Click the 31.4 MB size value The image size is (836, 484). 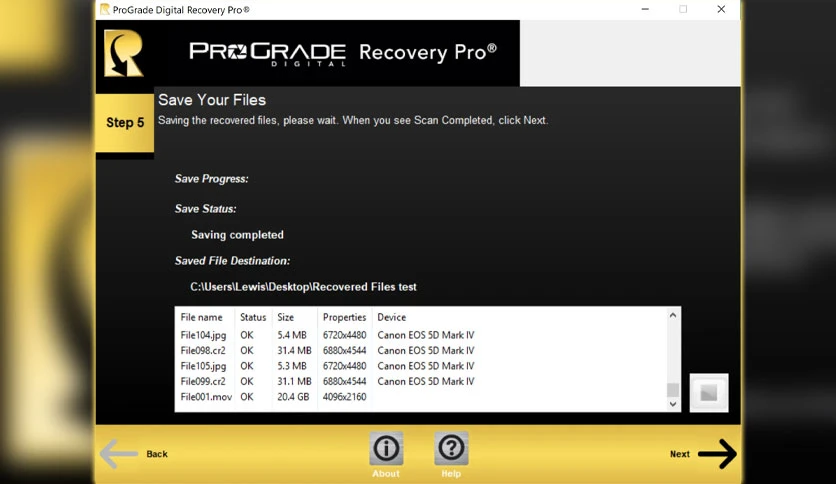click(294, 351)
